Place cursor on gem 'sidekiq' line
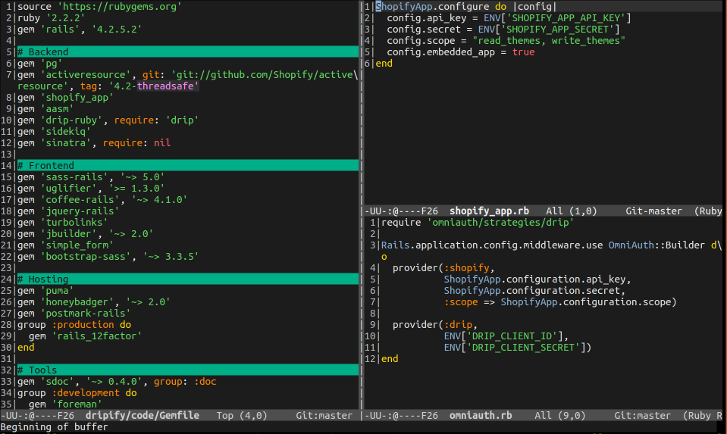 coord(54,131)
